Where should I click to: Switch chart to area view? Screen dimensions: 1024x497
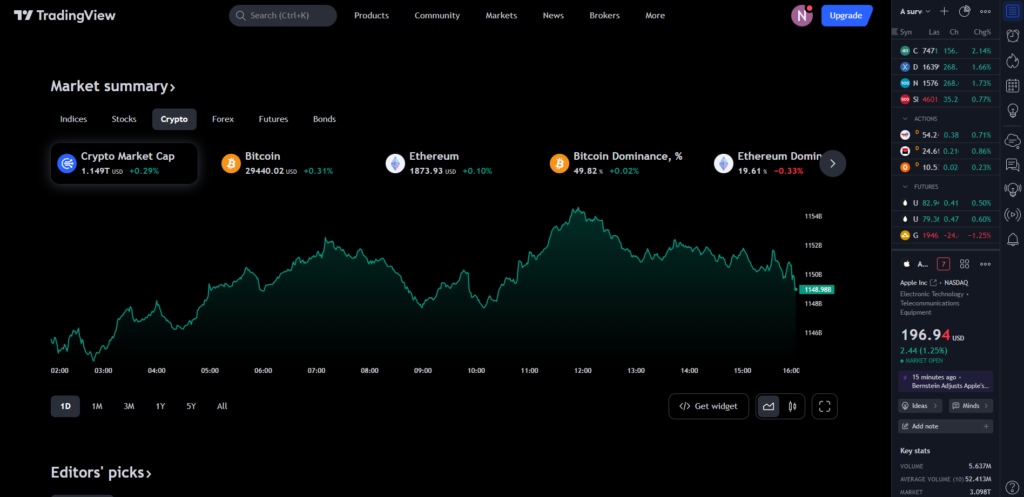pos(768,406)
